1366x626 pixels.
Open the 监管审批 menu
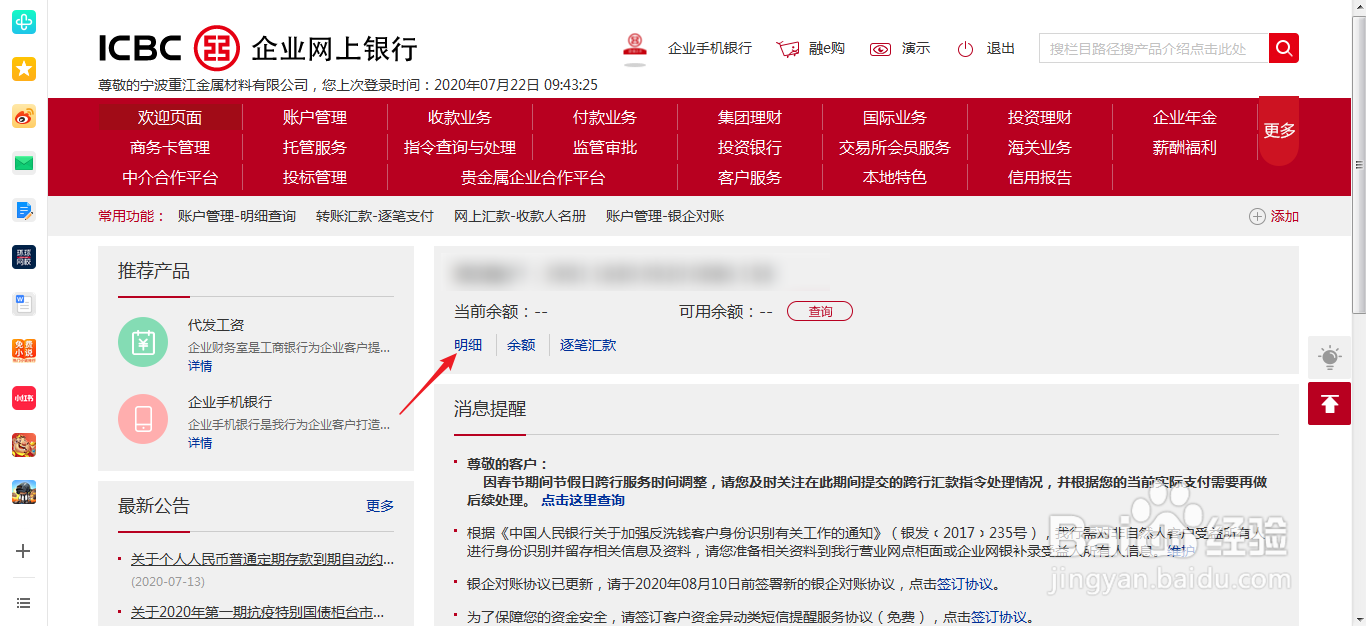coord(605,147)
